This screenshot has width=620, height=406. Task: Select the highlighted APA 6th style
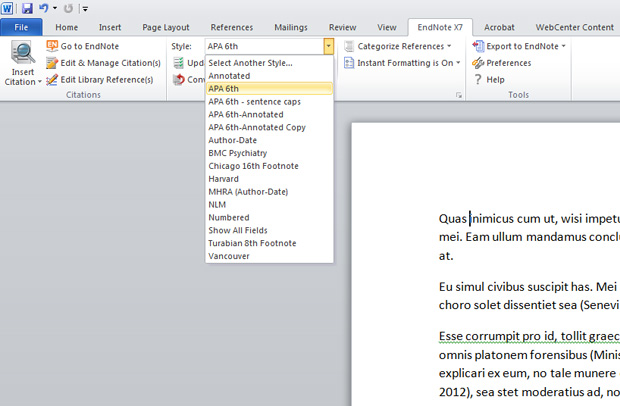pyautogui.click(x=269, y=89)
